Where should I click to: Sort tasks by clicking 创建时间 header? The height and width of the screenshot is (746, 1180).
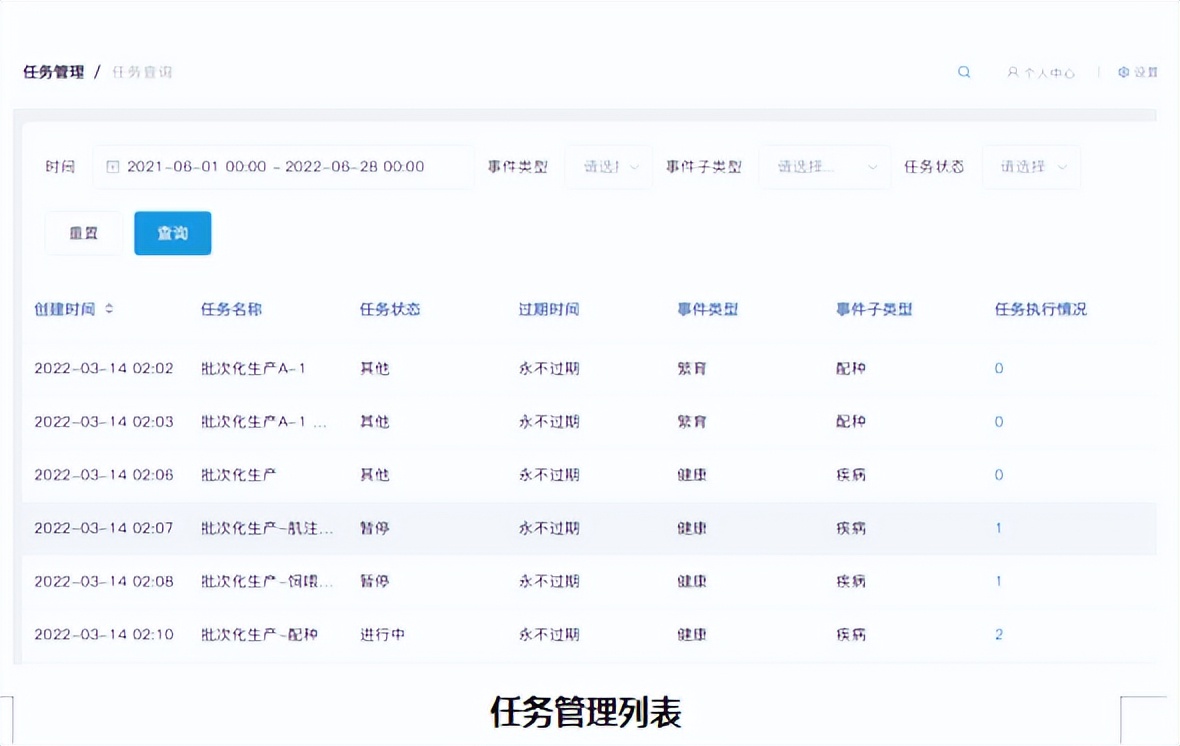(63, 309)
